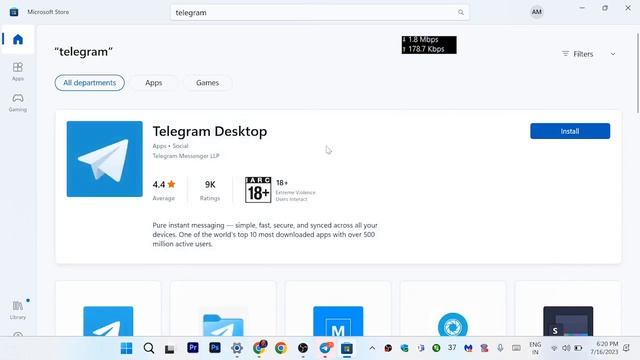Open the Gaming section in sidebar
The height and width of the screenshot is (360, 640).
18,102
